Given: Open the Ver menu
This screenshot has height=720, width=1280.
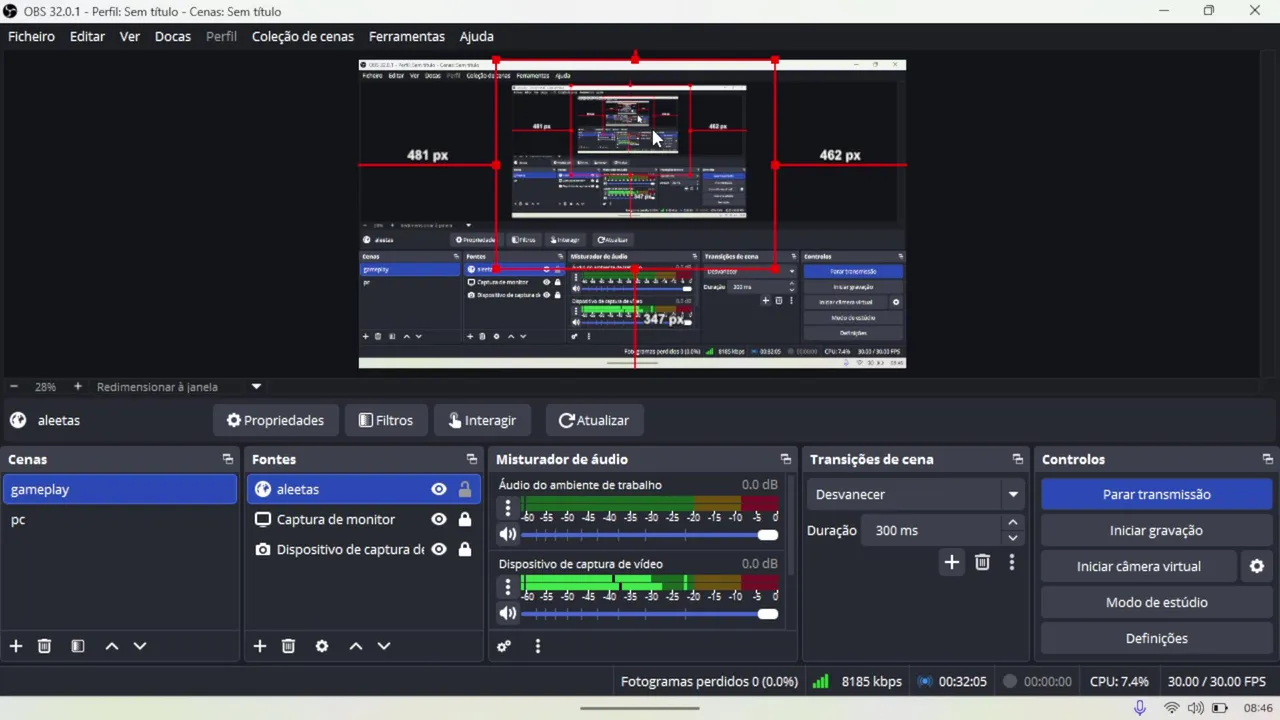Looking at the screenshot, I should [130, 36].
